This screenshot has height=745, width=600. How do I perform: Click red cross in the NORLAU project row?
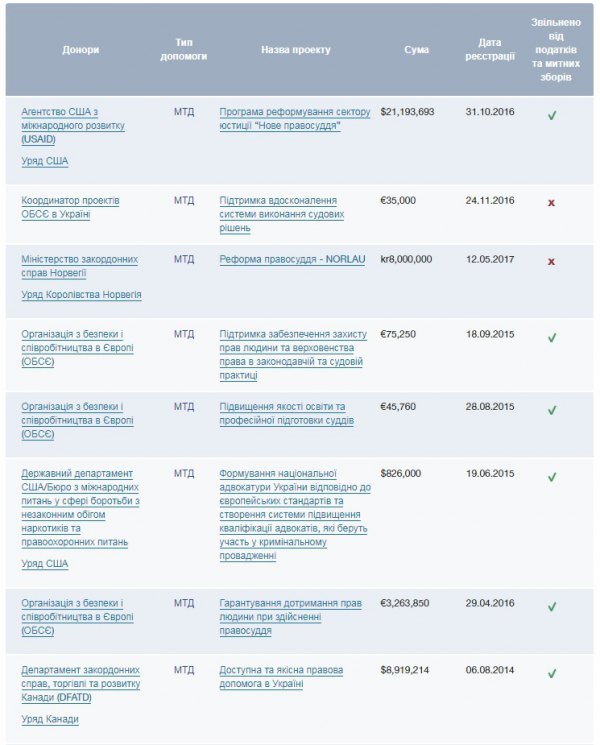[x=551, y=262]
